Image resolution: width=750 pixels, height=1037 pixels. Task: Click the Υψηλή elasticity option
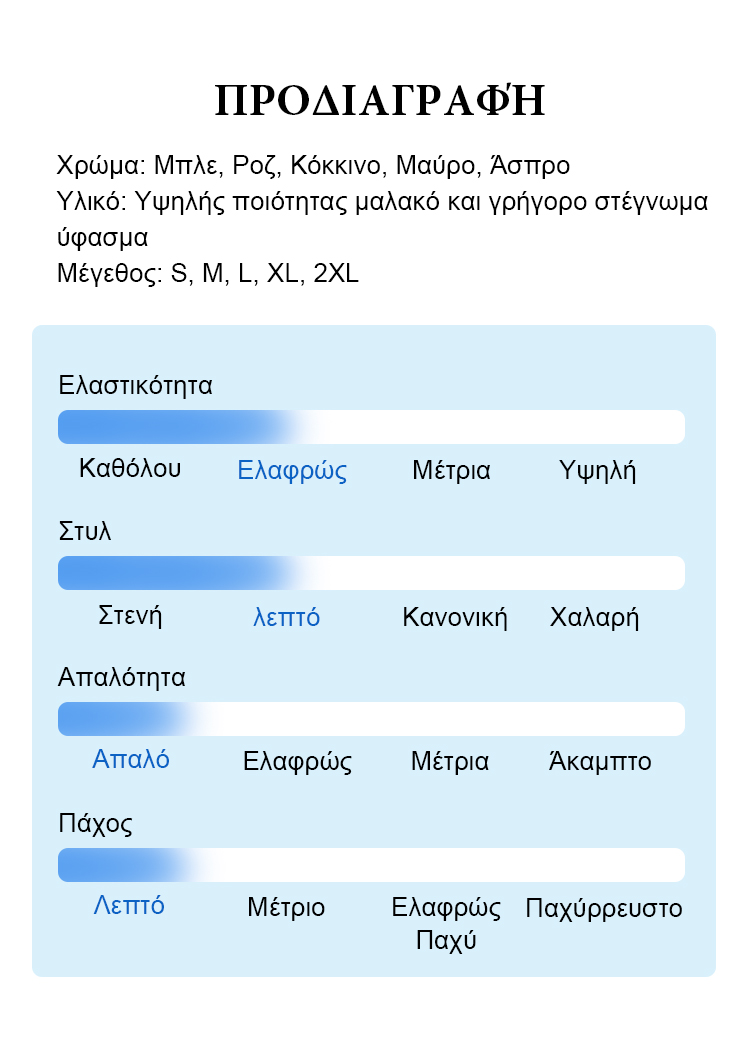[x=597, y=470]
